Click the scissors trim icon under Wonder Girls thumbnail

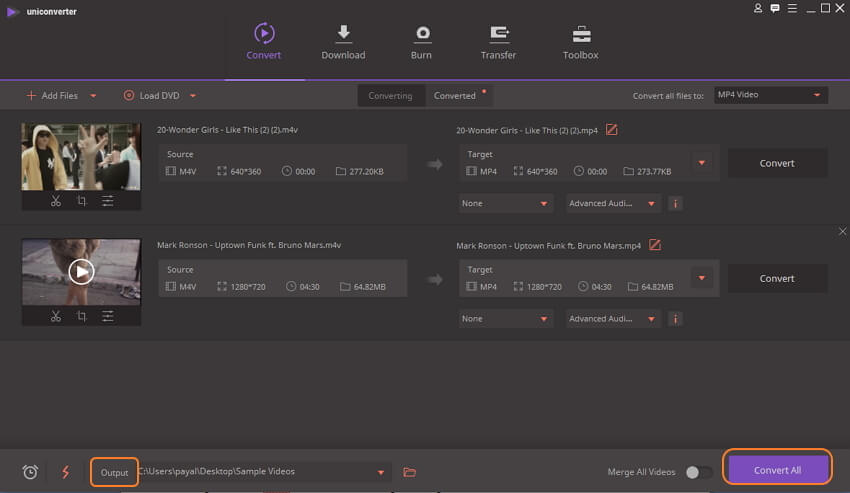[56, 201]
